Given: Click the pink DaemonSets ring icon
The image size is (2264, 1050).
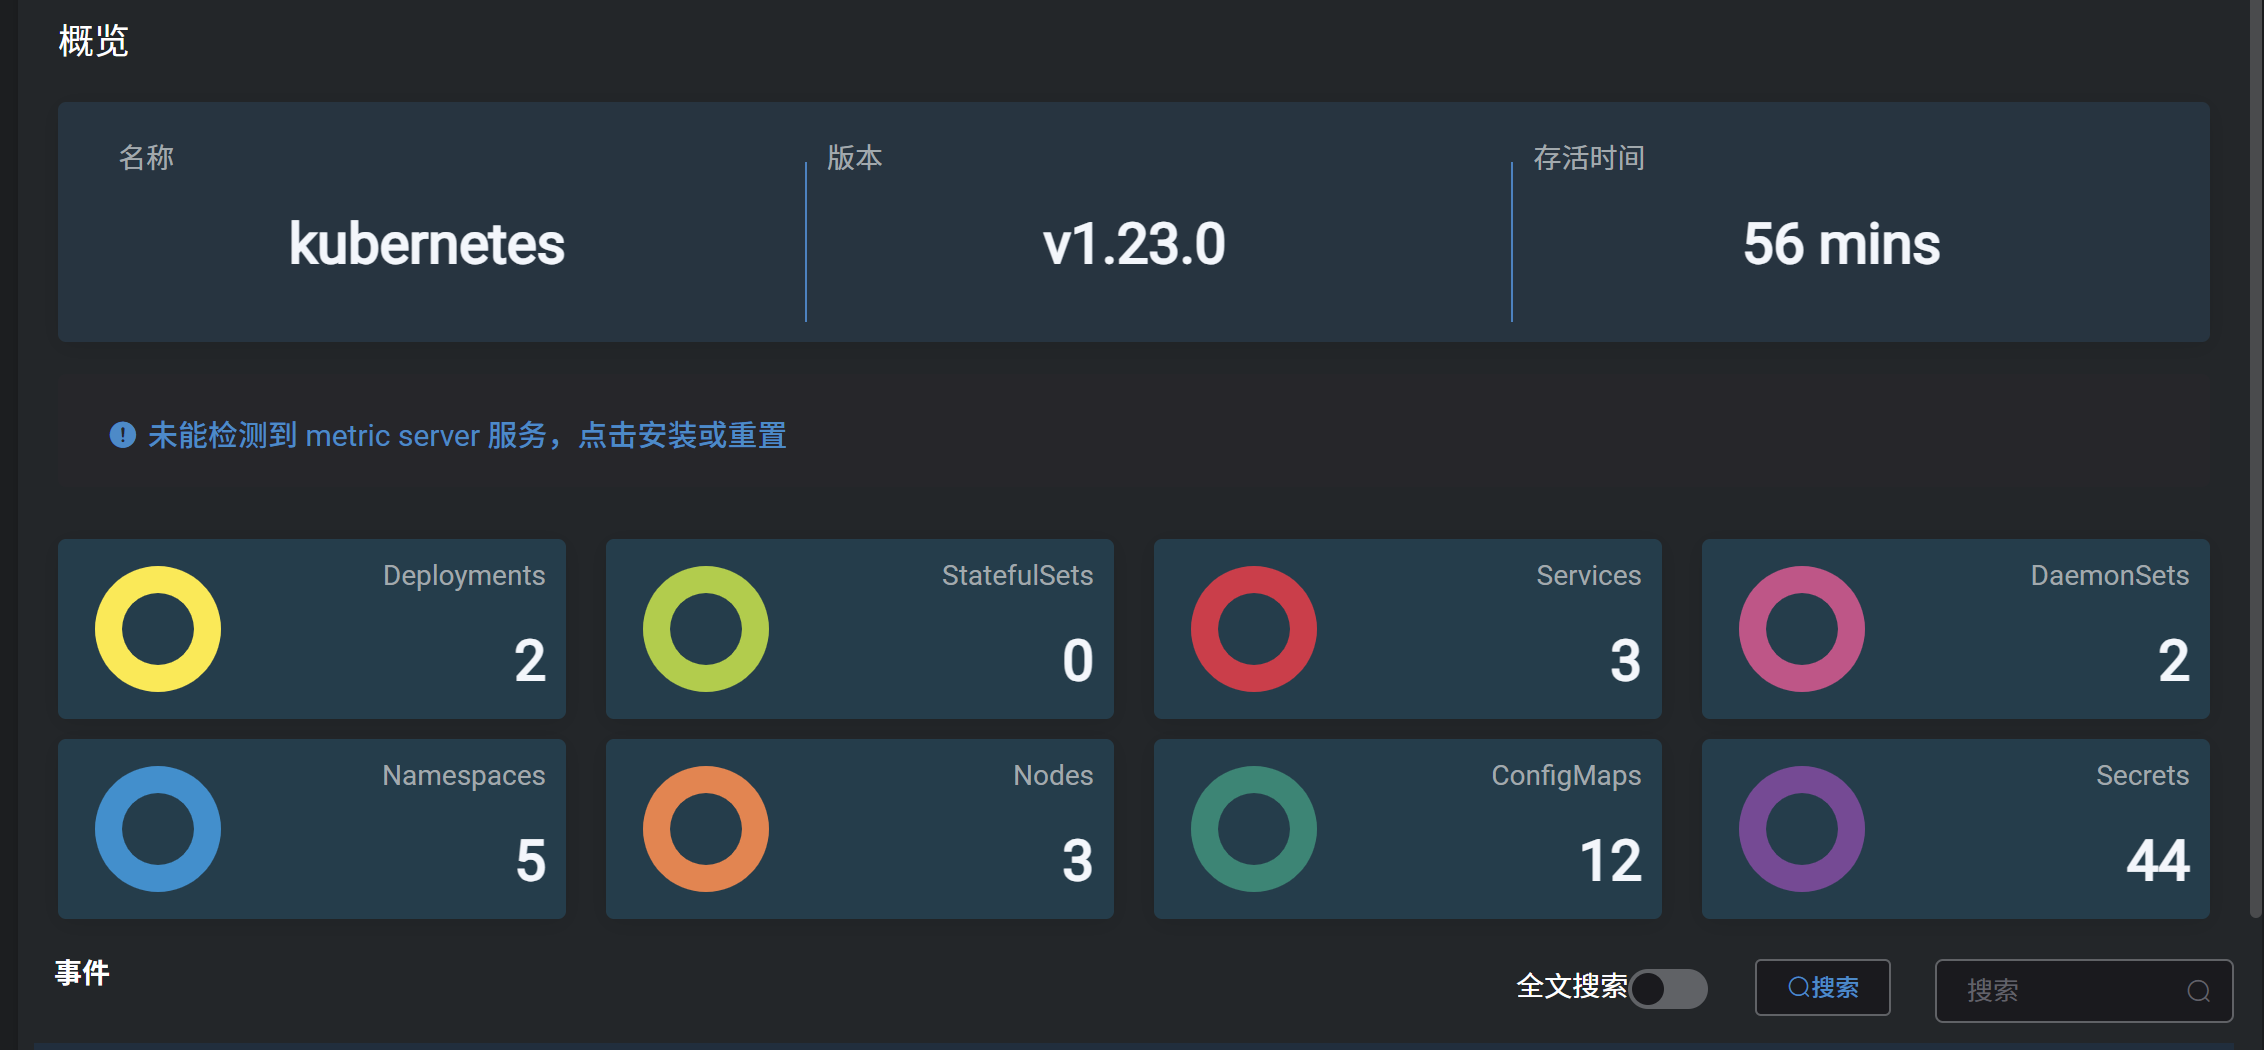Looking at the screenshot, I should tap(1802, 629).
